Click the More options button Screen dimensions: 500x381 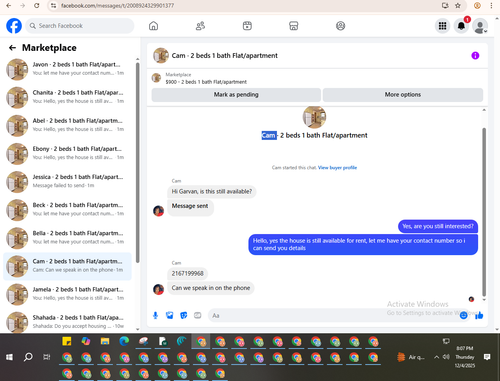coord(403,95)
